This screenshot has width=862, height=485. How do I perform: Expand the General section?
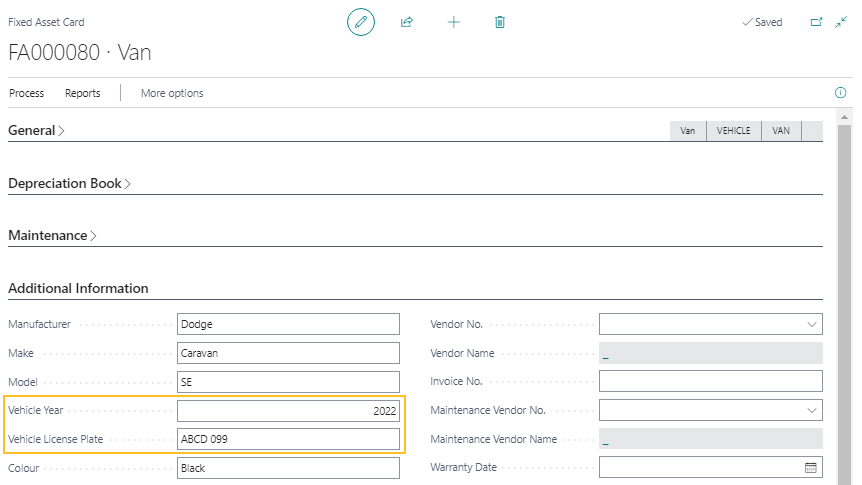click(x=36, y=130)
